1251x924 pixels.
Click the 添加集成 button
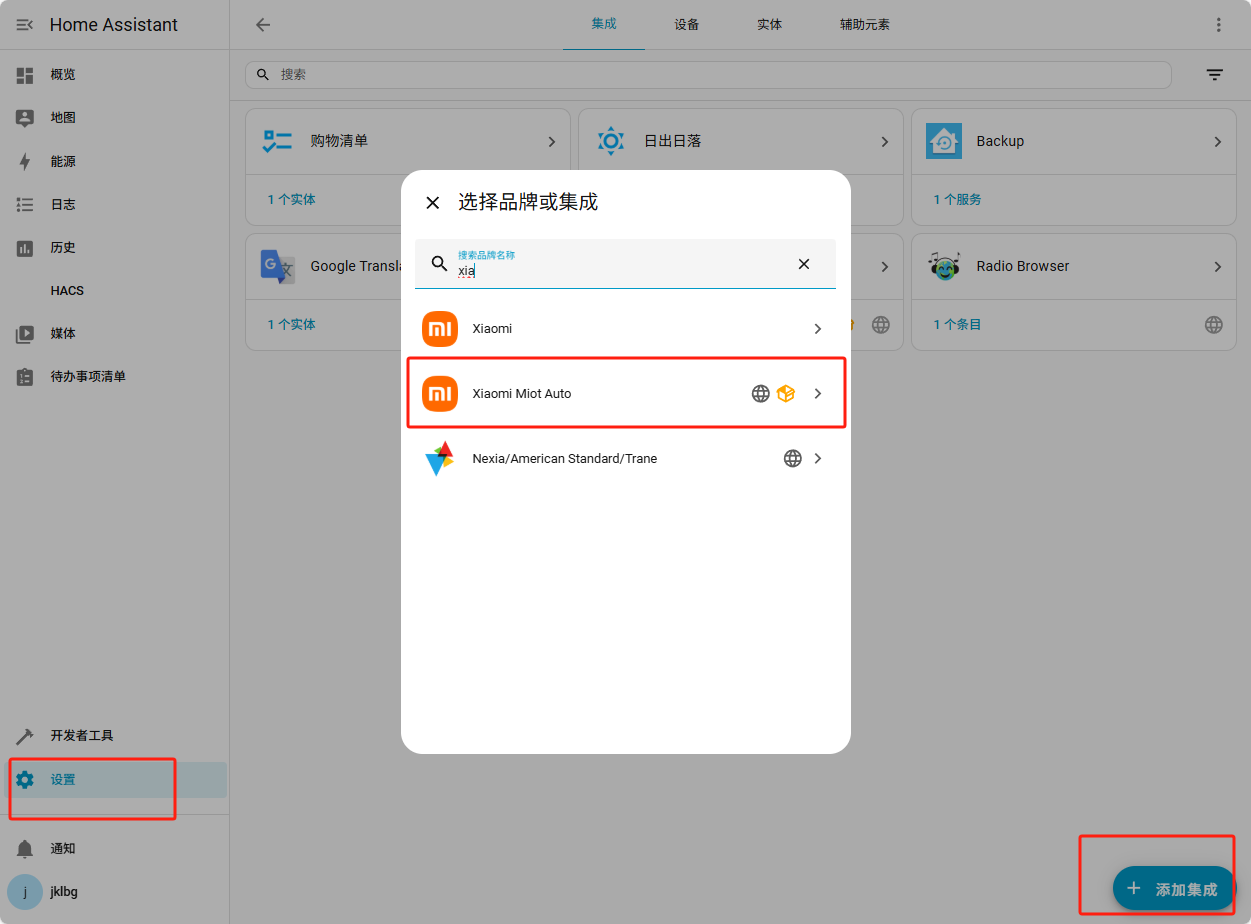[1174, 889]
